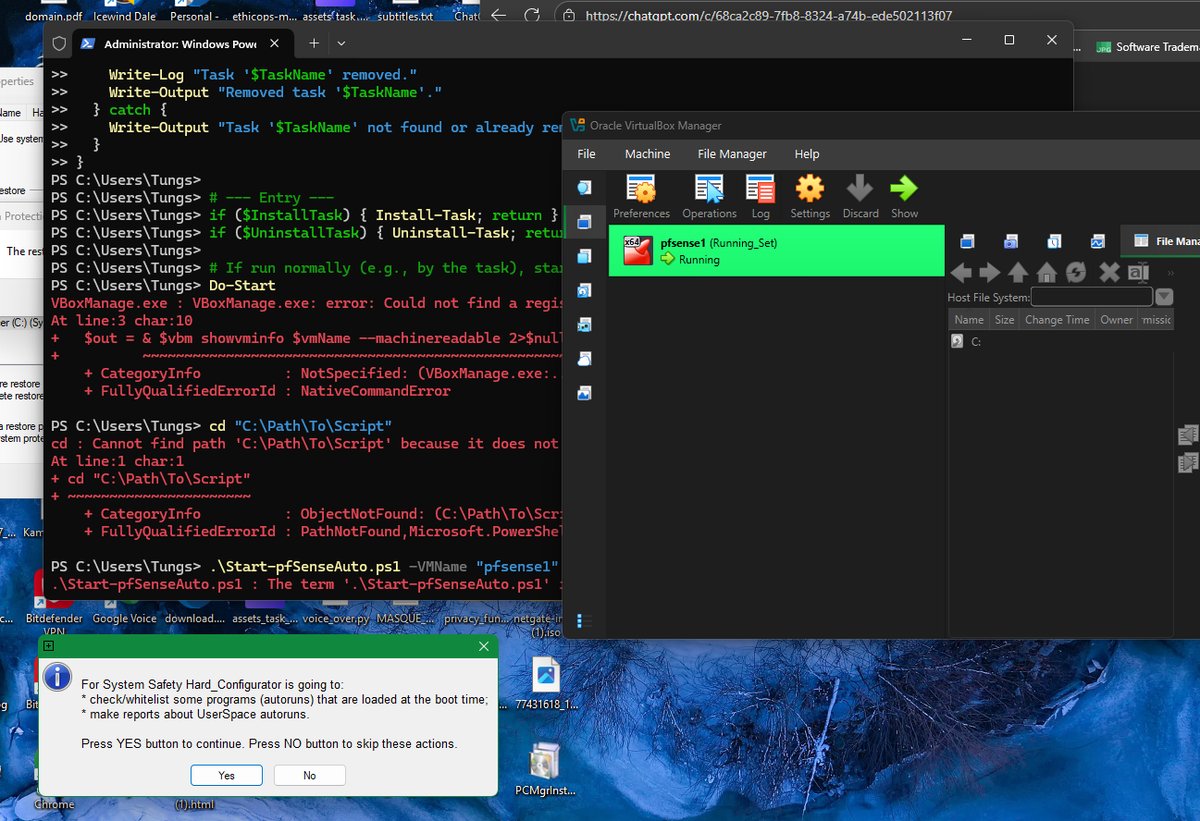The height and width of the screenshot is (821, 1200).
Task: Click the upper copy-files icon beside file panel
Action: (x=1188, y=435)
